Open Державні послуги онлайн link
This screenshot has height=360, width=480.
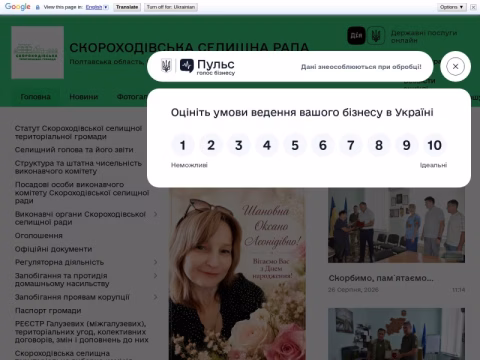(424, 37)
